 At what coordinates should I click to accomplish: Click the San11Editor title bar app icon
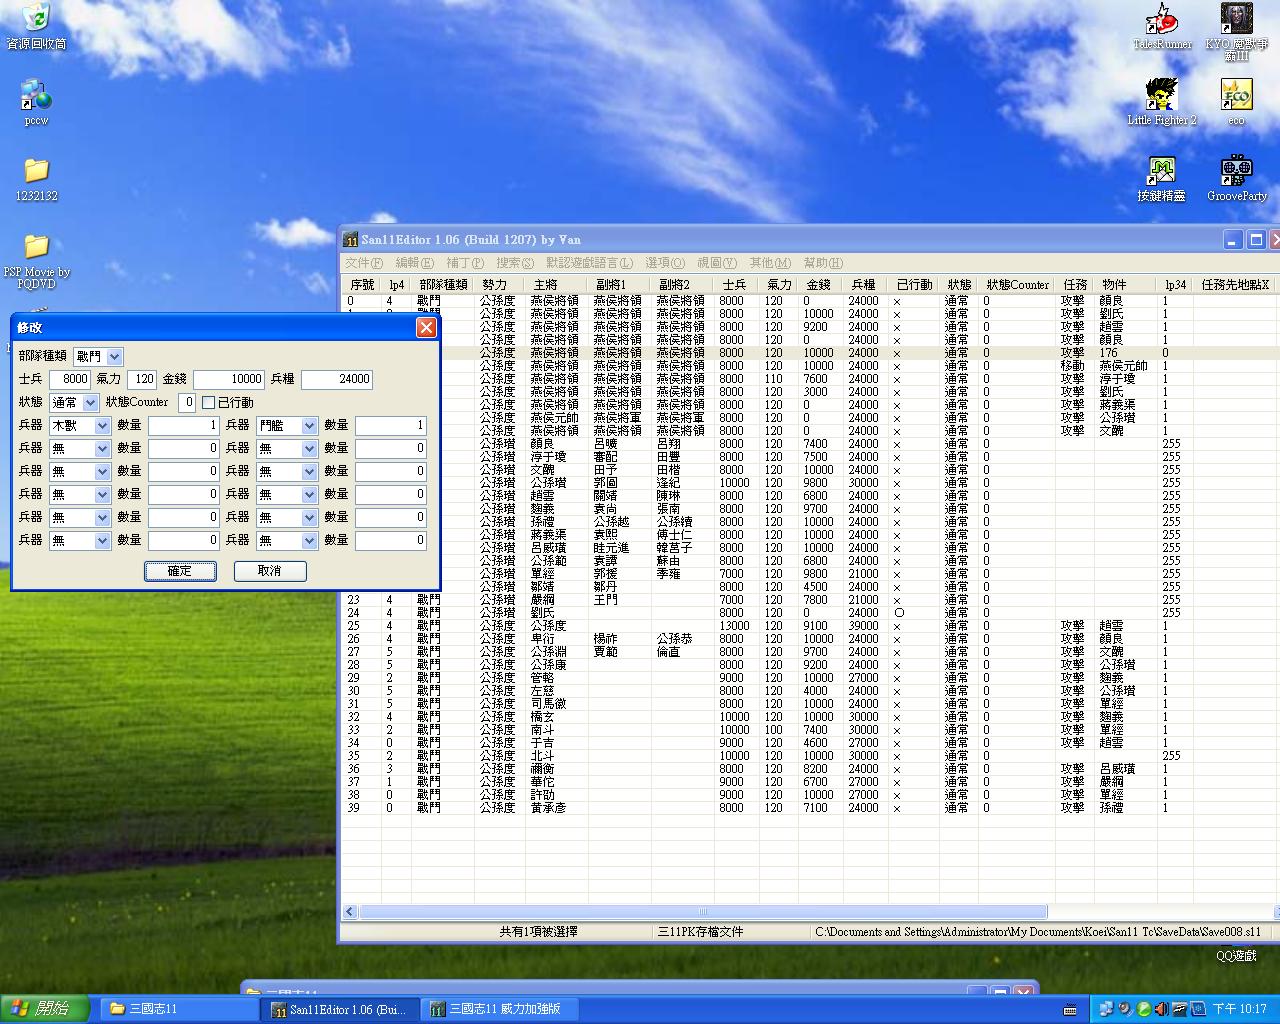[x=351, y=239]
